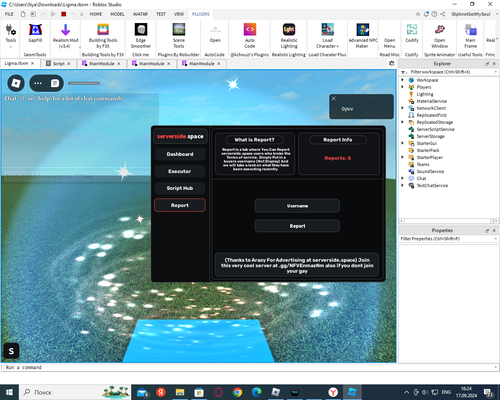Close the Opvv notification popup
500x400 pixels.
click(x=334, y=99)
